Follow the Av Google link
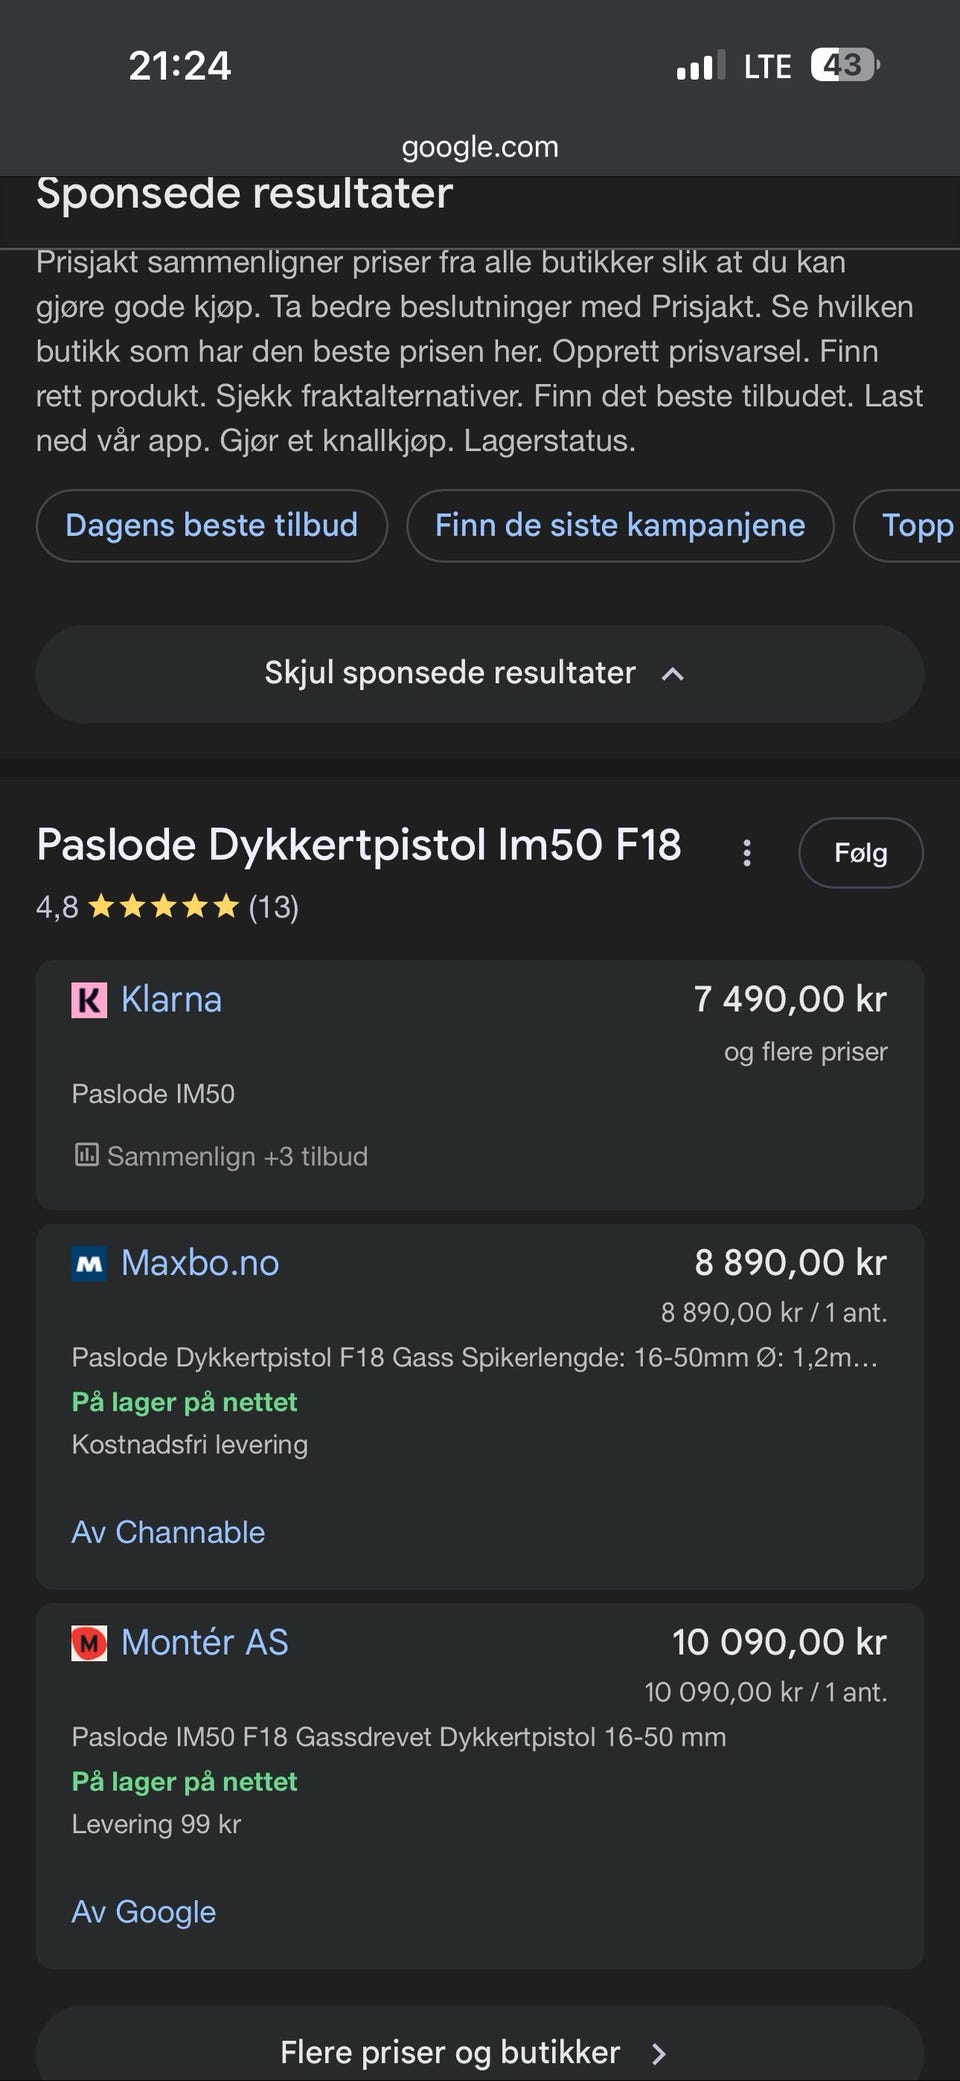Image resolution: width=960 pixels, height=2081 pixels. (144, 1912)
